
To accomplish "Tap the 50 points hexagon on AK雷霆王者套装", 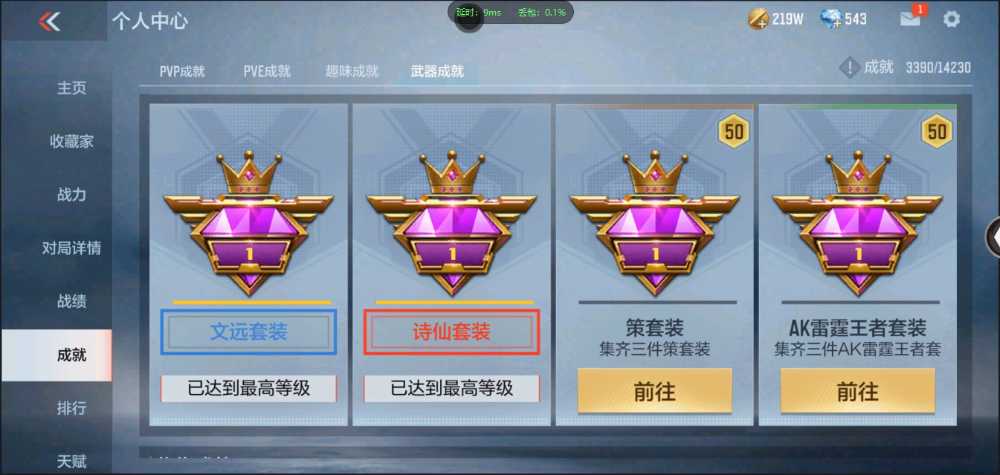I will [936, 131].
